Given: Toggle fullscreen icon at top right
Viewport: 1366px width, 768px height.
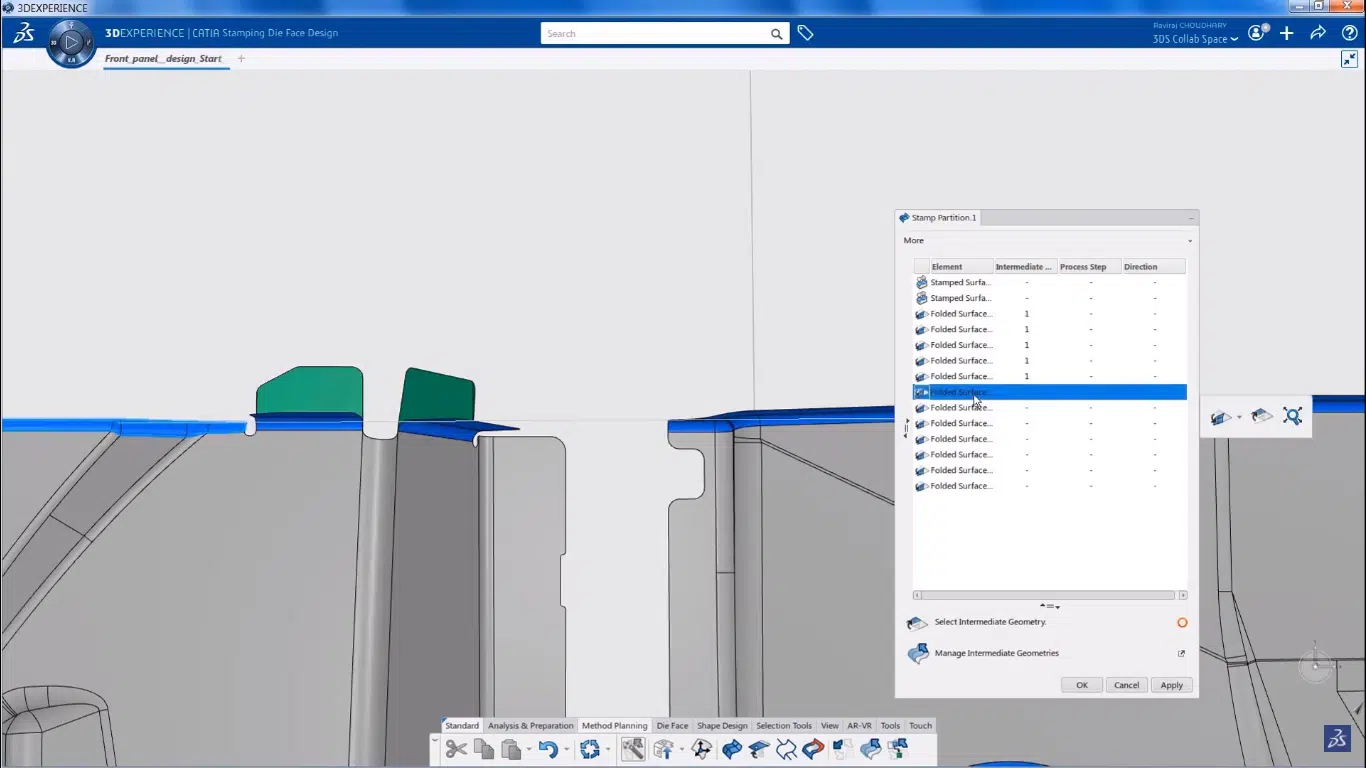Looking at the screenshot, I should (x=1349, y=59).
